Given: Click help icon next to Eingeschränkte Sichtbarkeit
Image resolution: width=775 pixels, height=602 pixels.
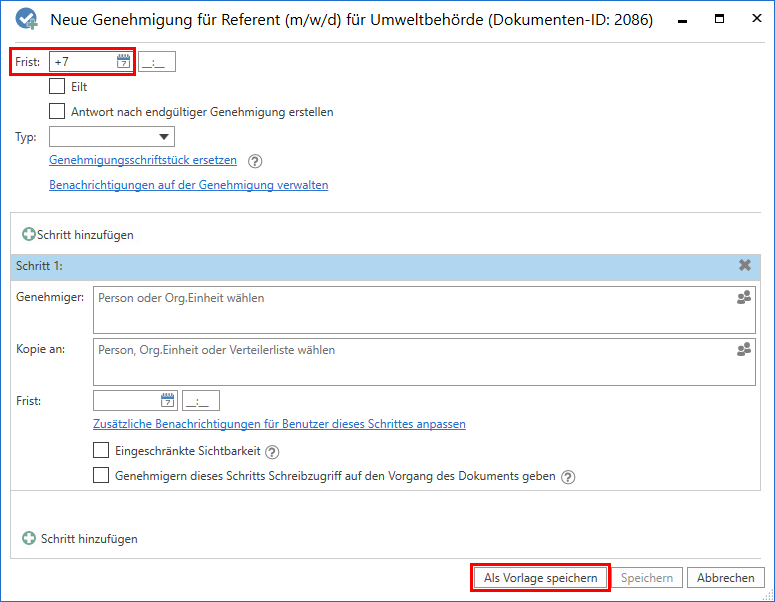Looking at the screenshot, I should (x=272, y=452).
